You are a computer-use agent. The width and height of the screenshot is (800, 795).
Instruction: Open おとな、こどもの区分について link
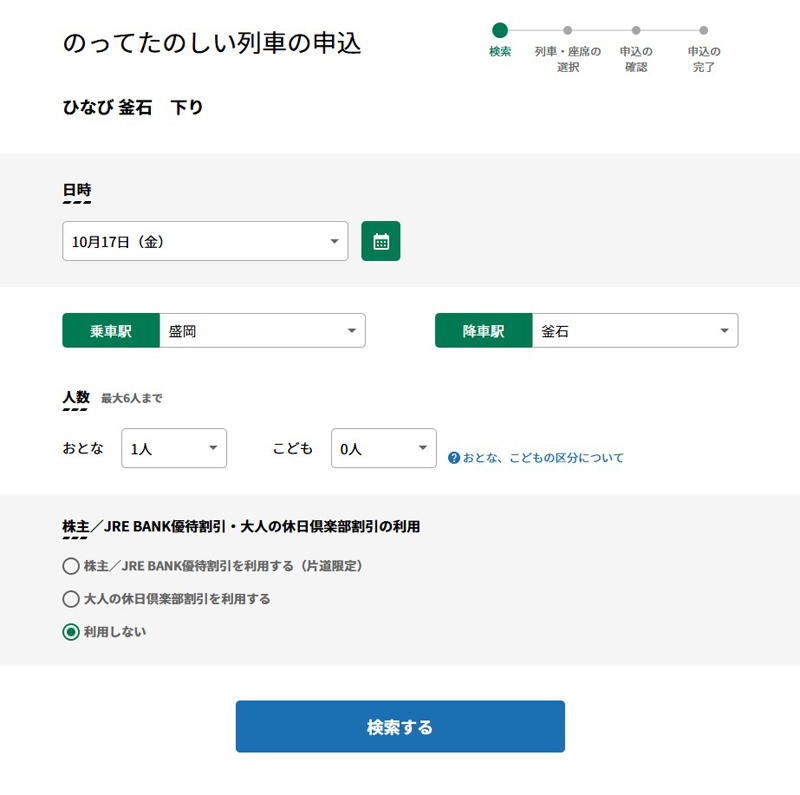(542, 458)
